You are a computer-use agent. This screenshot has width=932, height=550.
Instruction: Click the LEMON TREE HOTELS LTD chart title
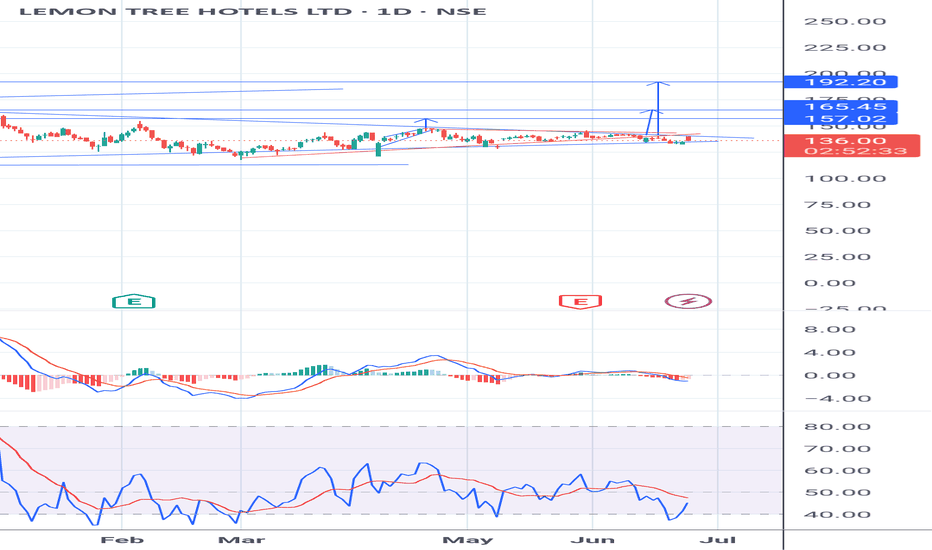coord(253,11)
